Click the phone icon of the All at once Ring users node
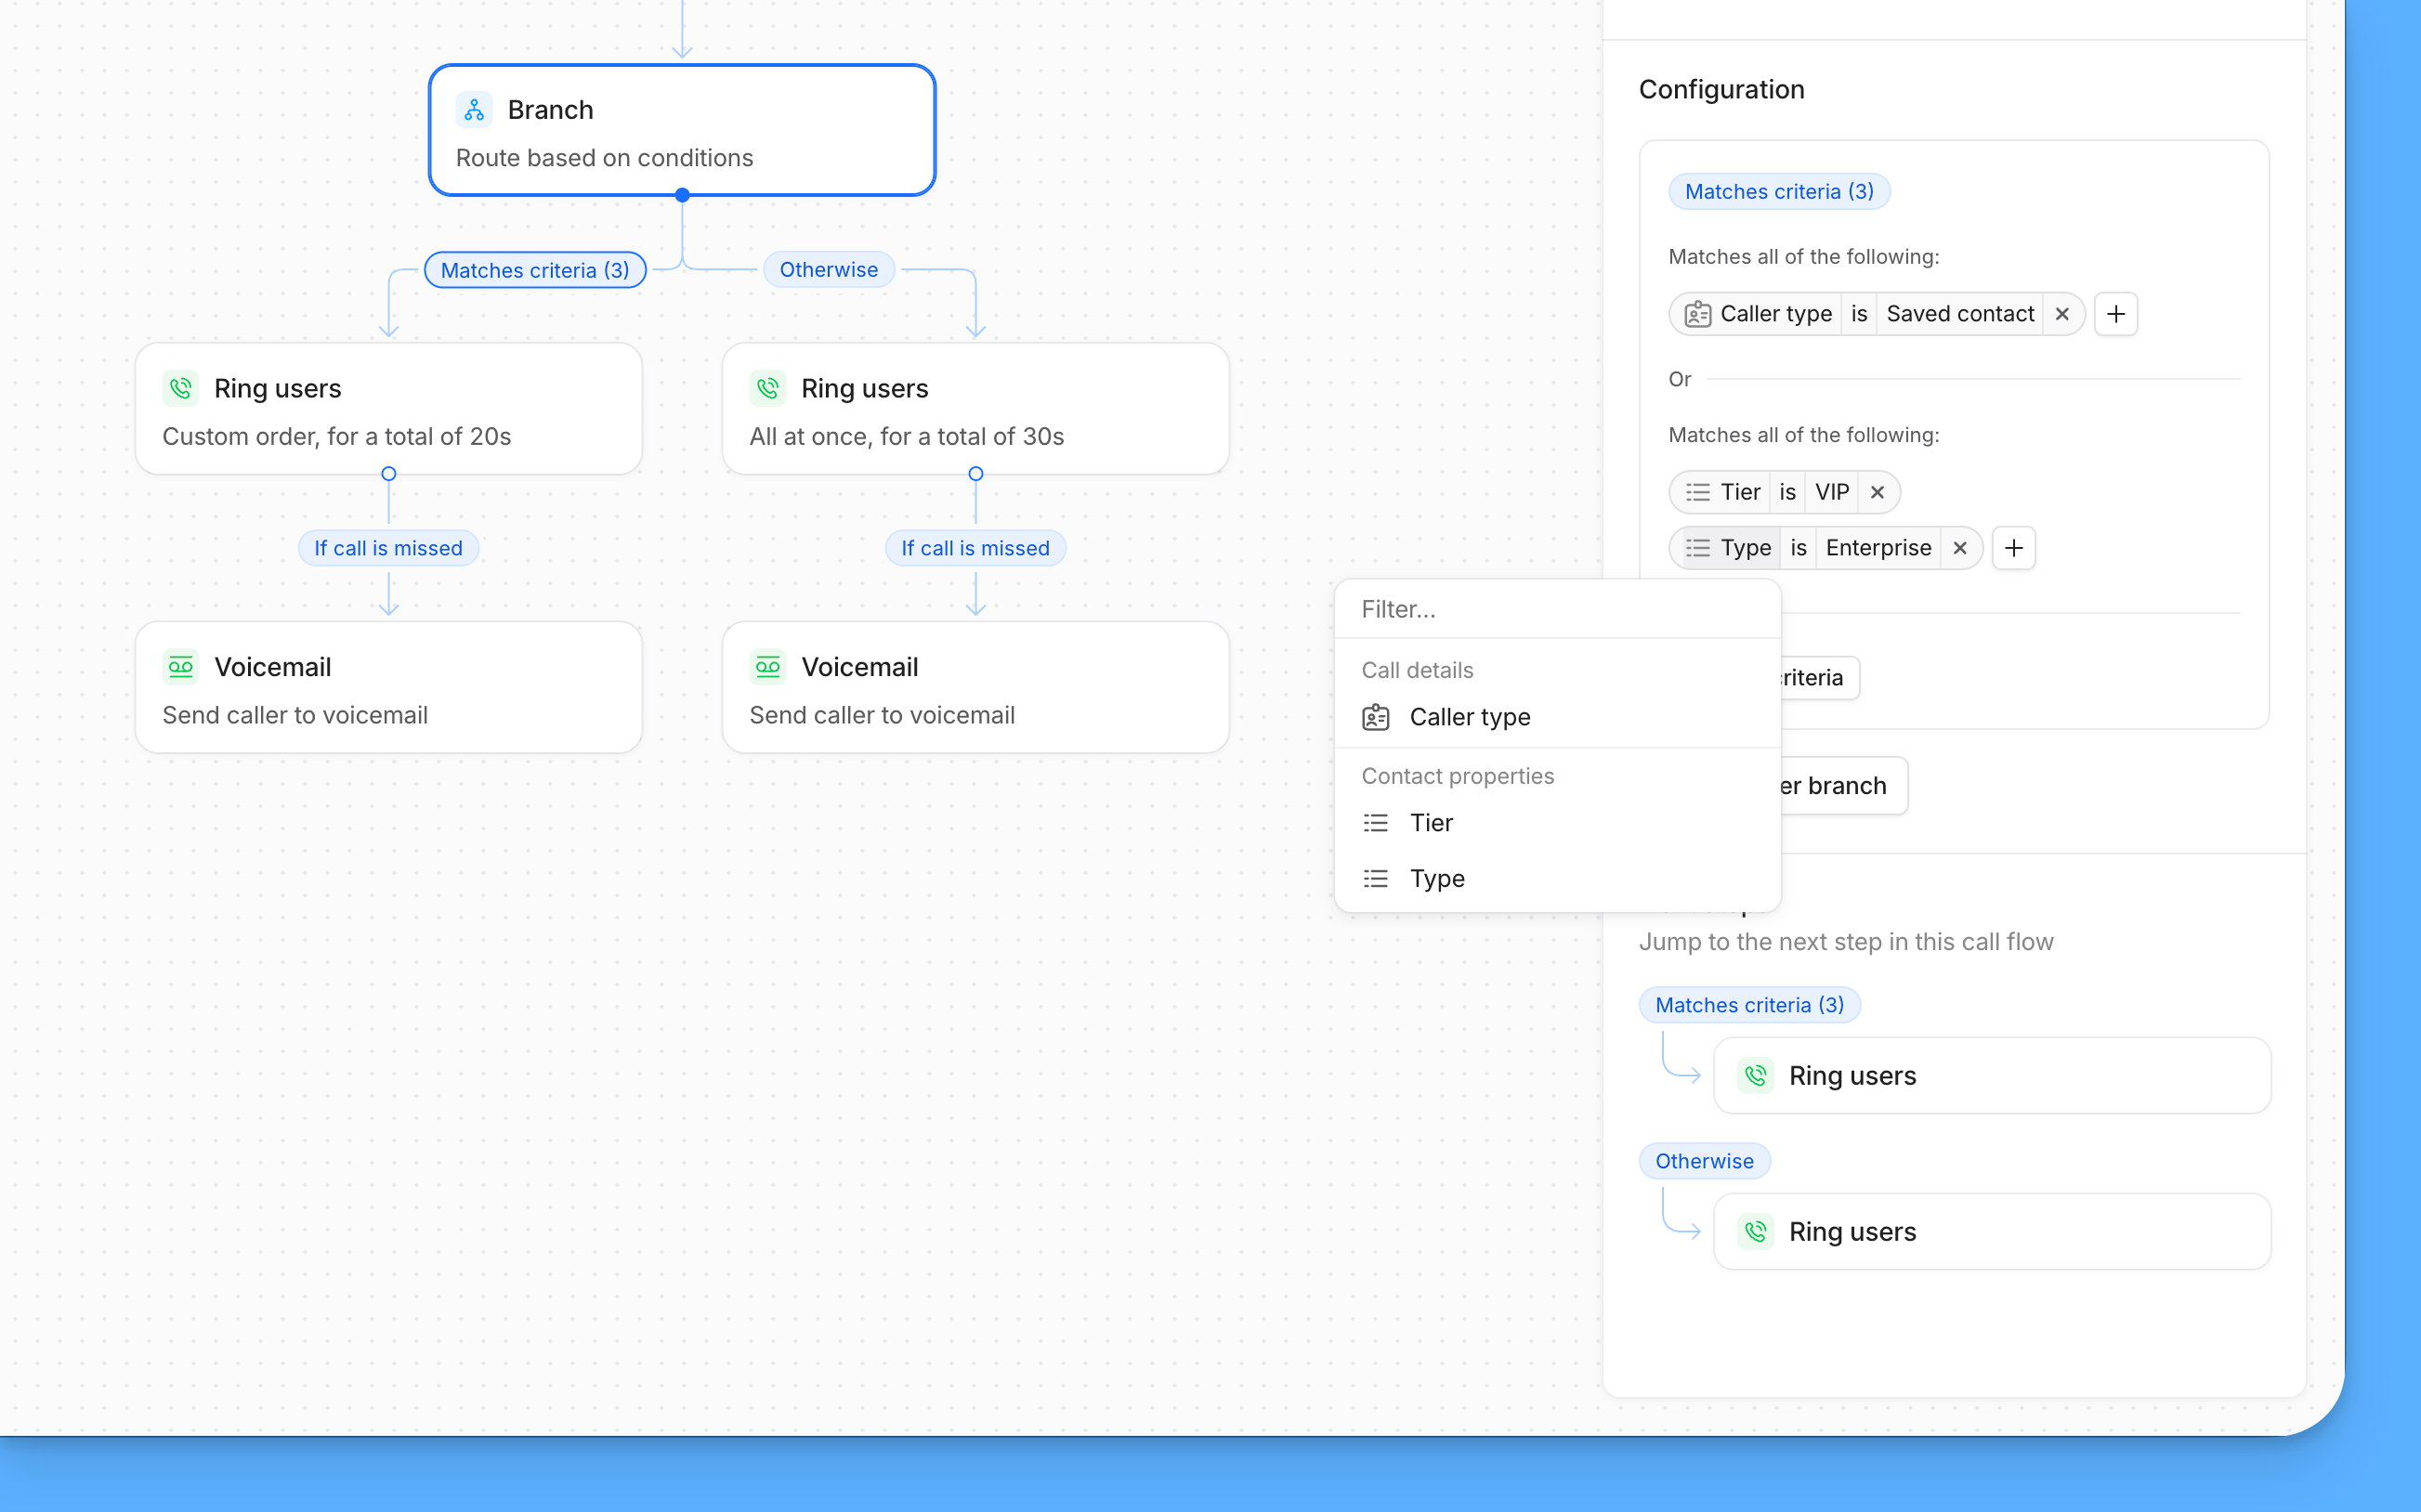Screen dimensions: 2421x1512 768,388
